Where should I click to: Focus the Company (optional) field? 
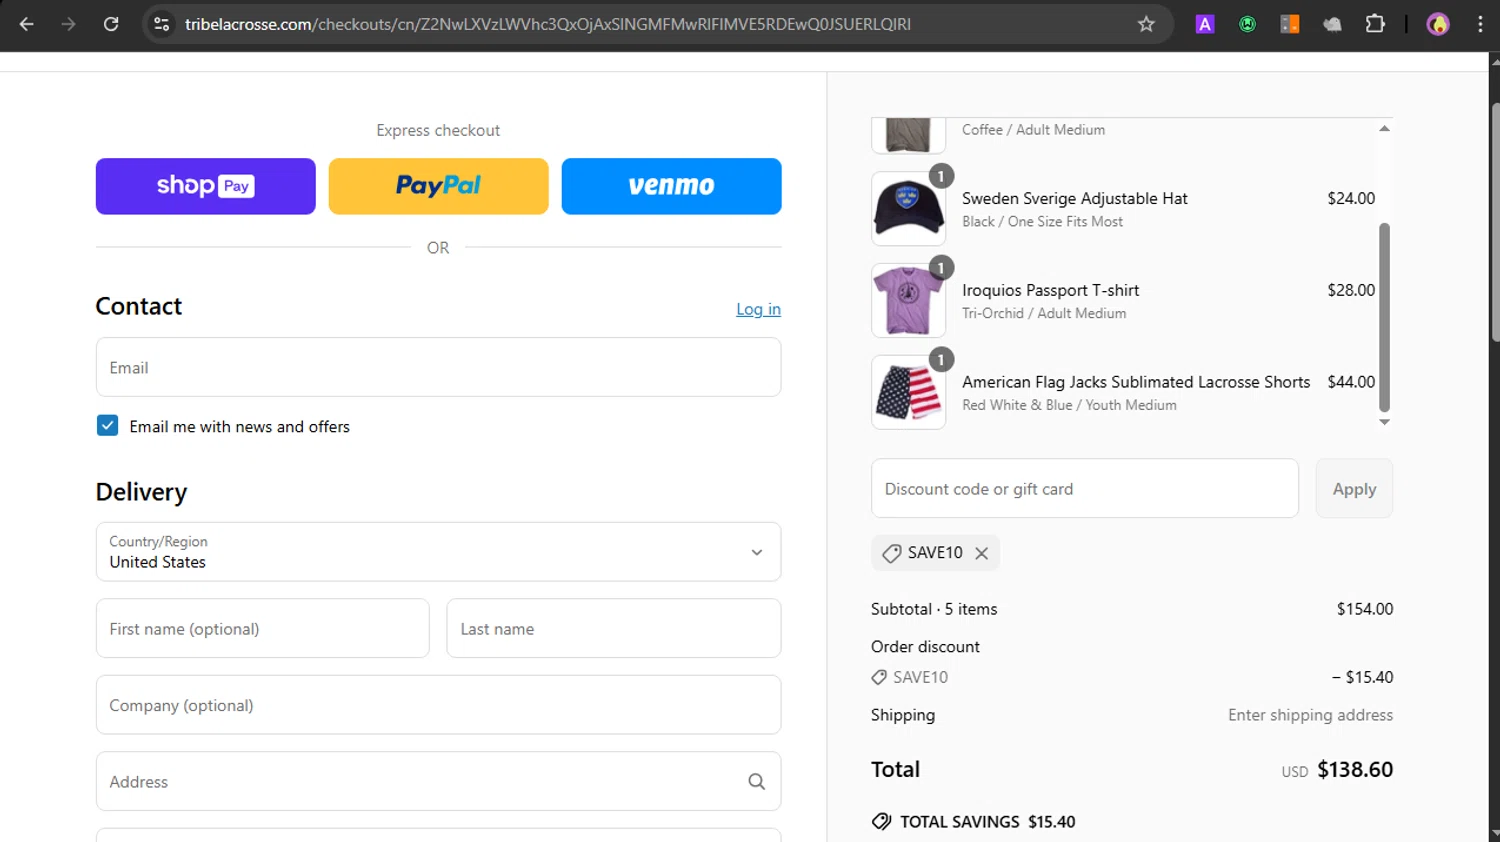click(438, 705)
